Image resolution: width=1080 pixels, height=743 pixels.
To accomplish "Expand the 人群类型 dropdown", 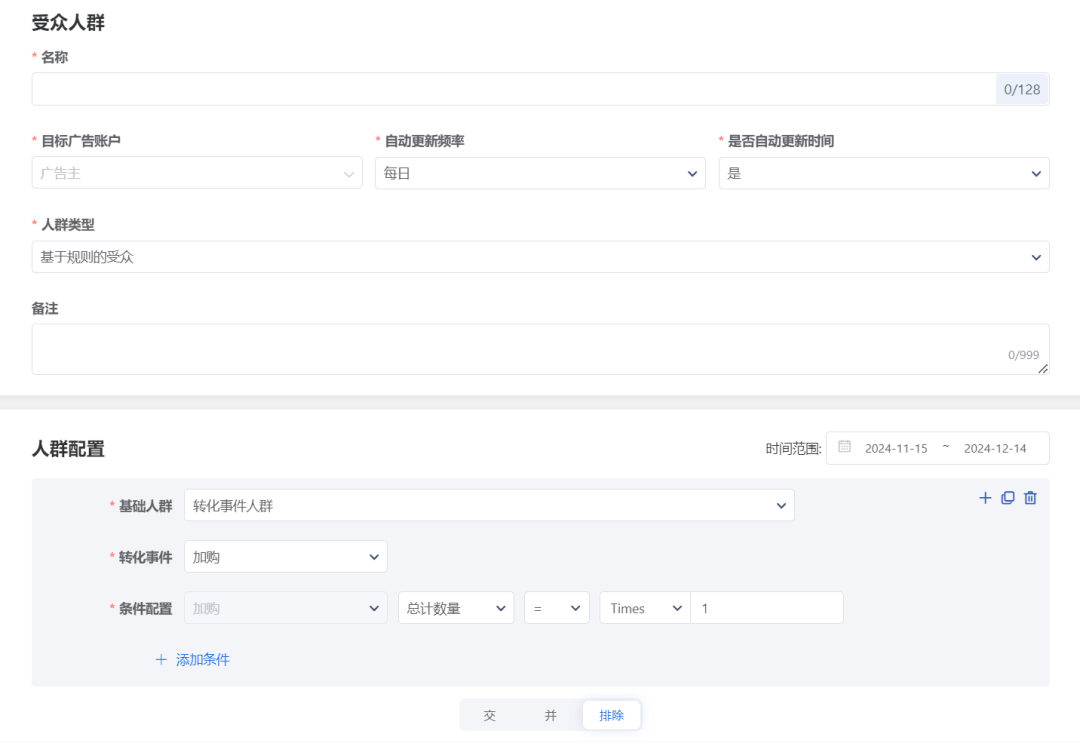I will [x=540, y=257].
